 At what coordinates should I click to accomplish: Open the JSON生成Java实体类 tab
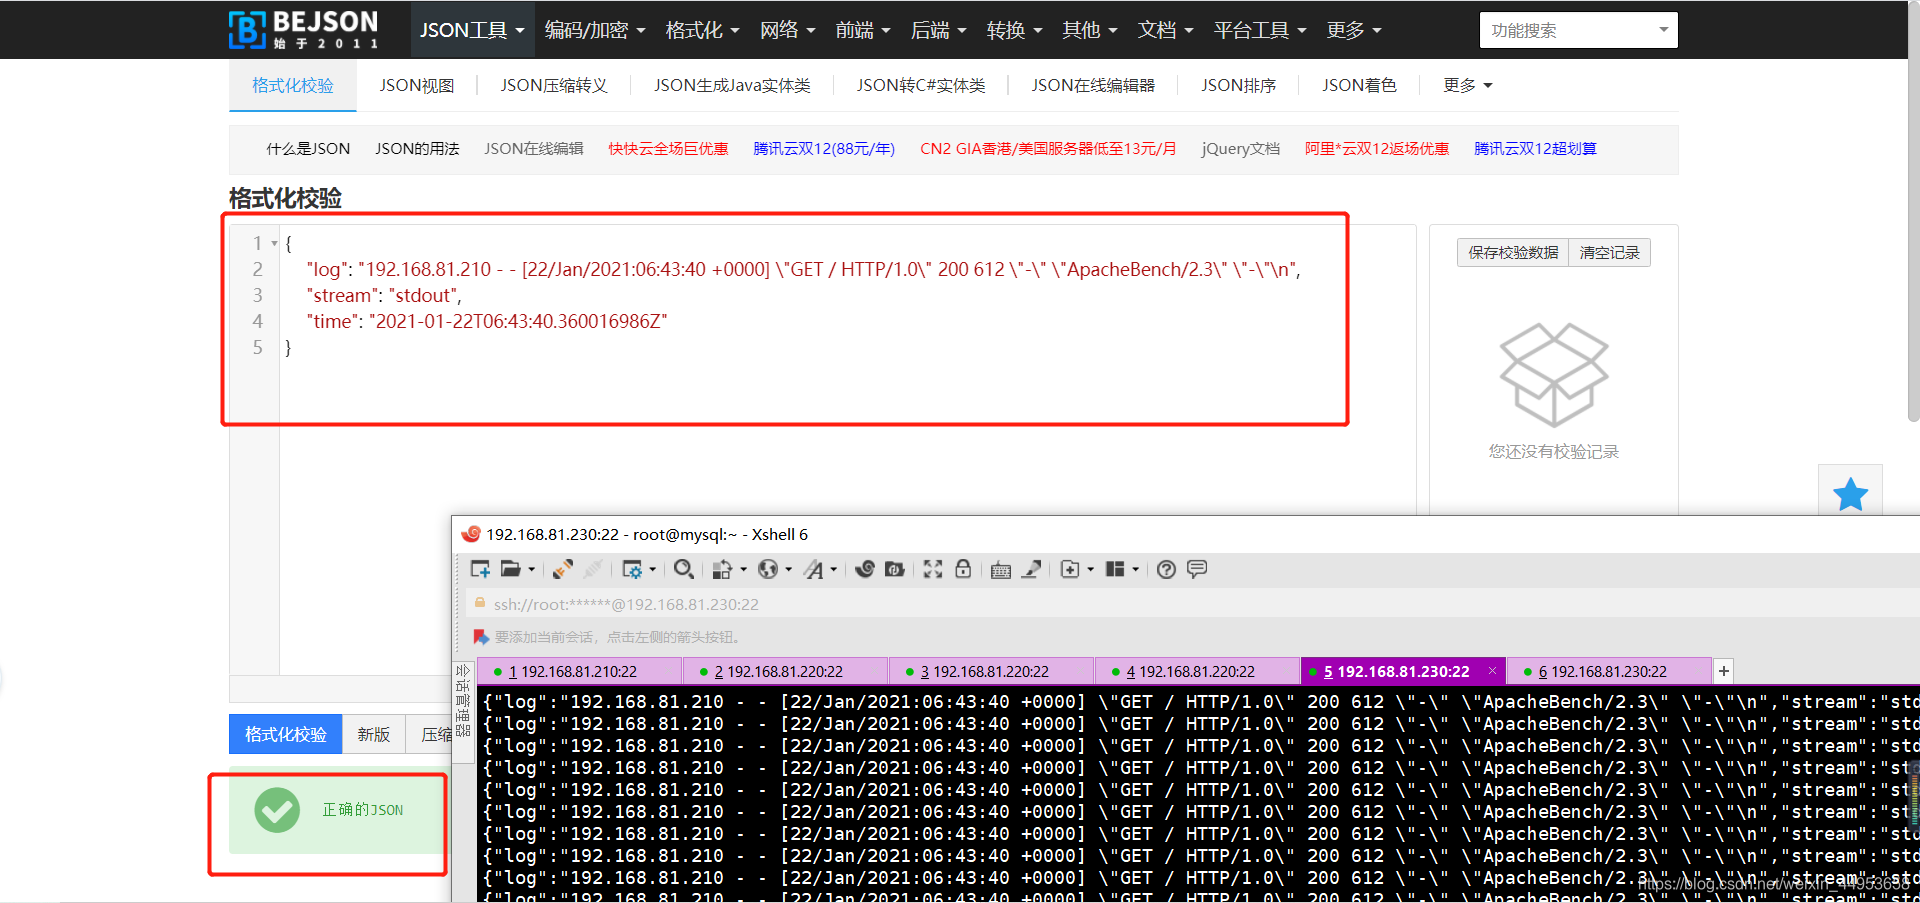coord(732,85)
